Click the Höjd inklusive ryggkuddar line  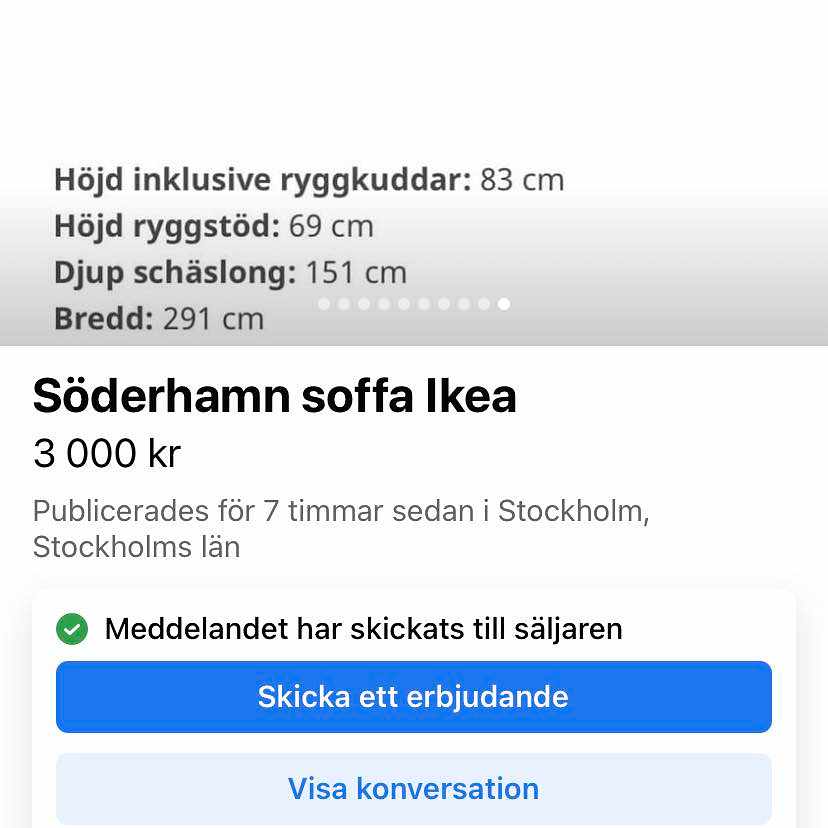click(x=309, y=180)
